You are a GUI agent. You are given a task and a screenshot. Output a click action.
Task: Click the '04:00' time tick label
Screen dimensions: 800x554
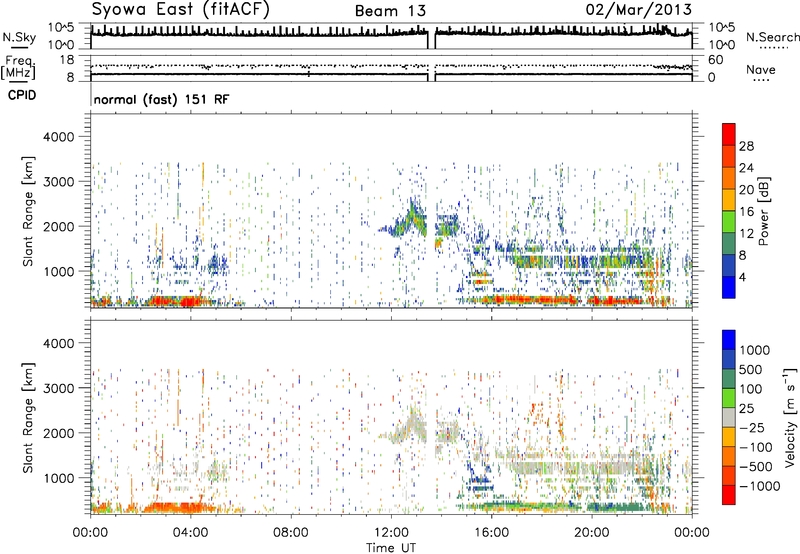(x=190, y=533)
